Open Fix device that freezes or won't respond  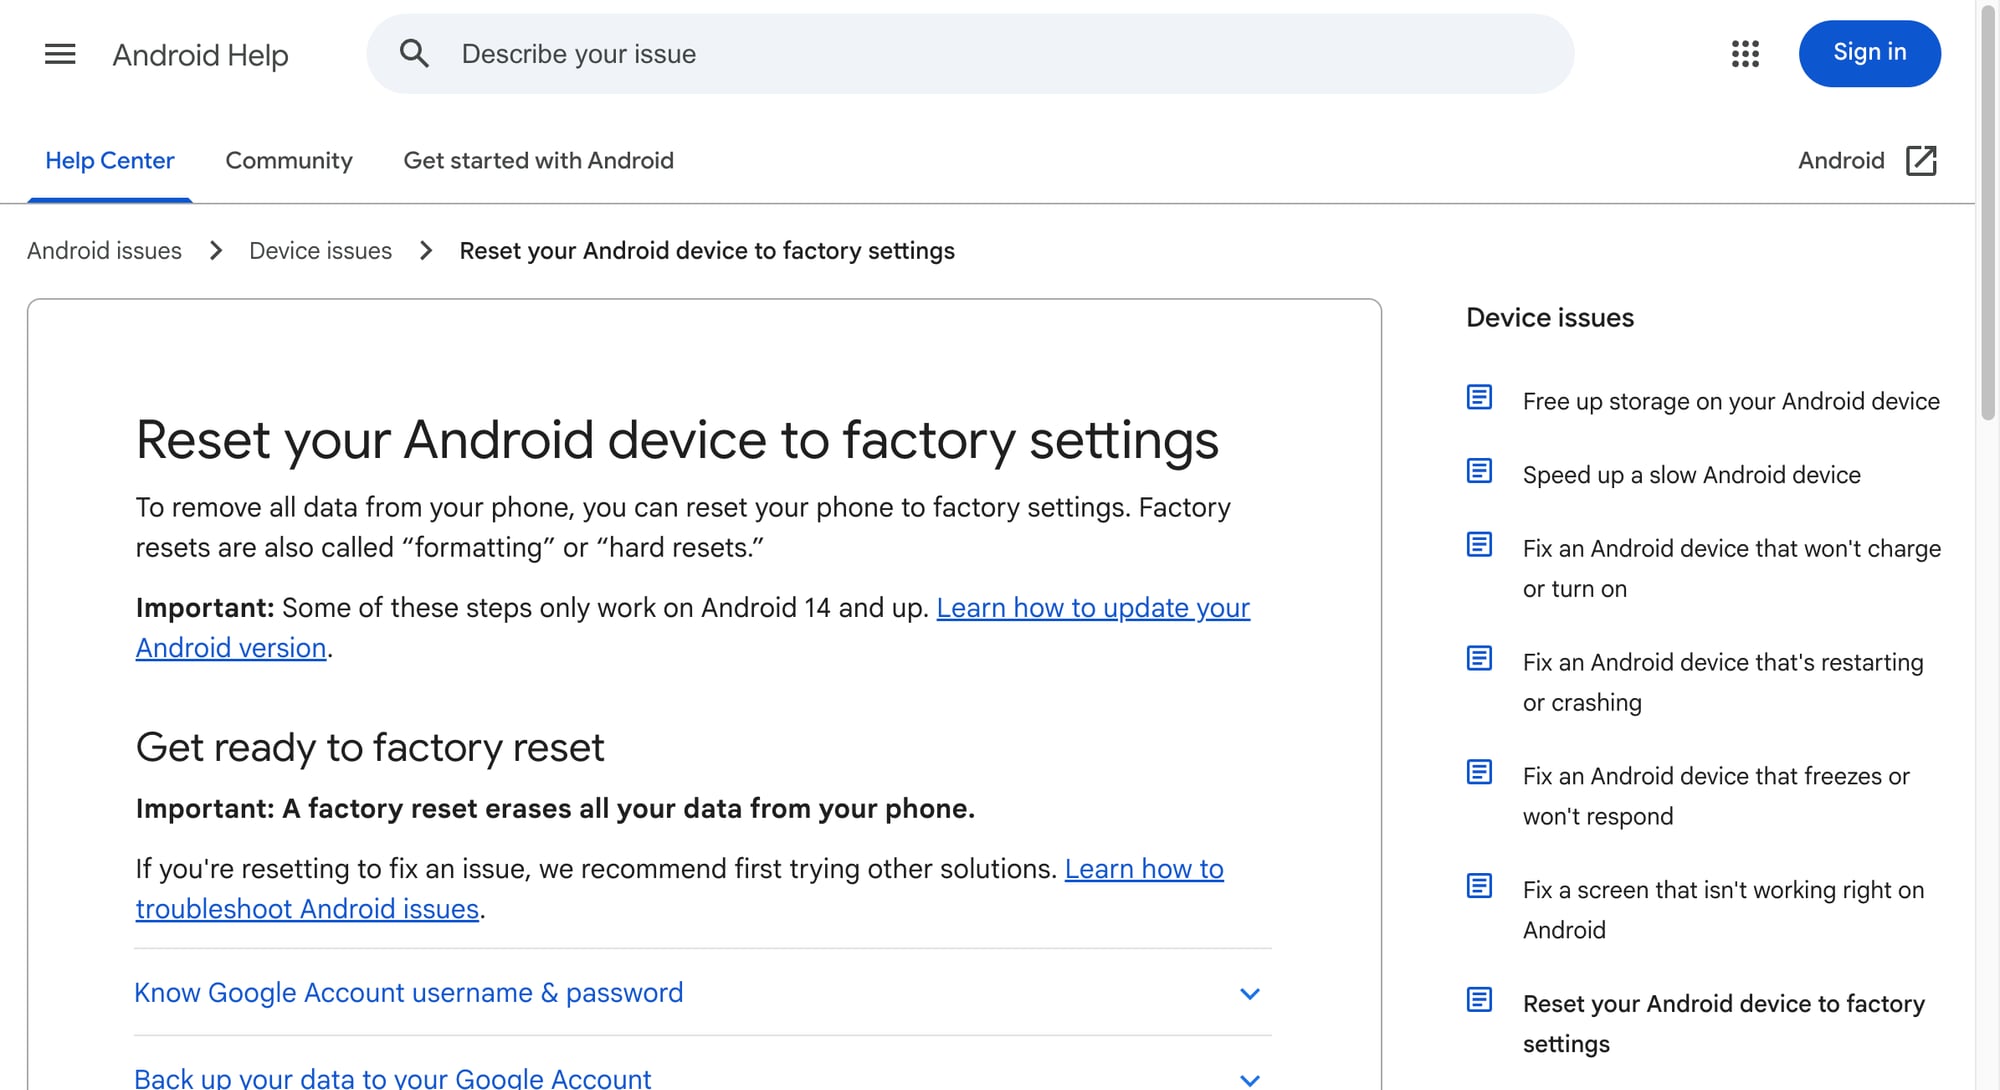[1716, 796]
